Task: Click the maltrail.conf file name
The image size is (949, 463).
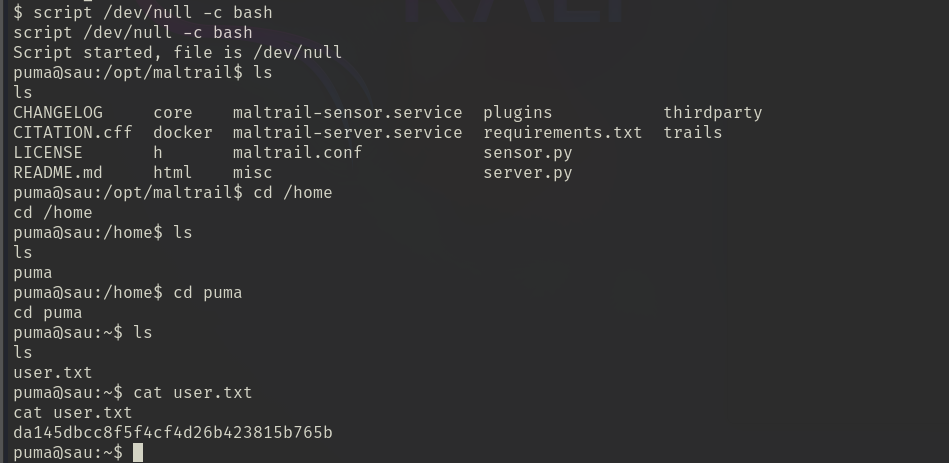Action: [x=297, y=152]
